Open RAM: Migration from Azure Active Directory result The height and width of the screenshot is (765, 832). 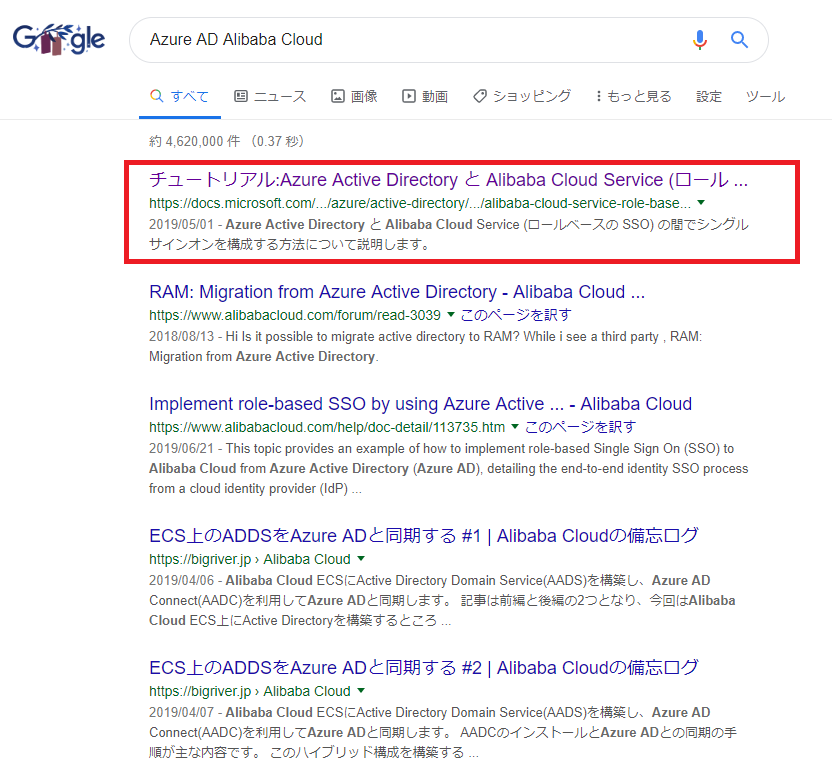coord(397,292)
